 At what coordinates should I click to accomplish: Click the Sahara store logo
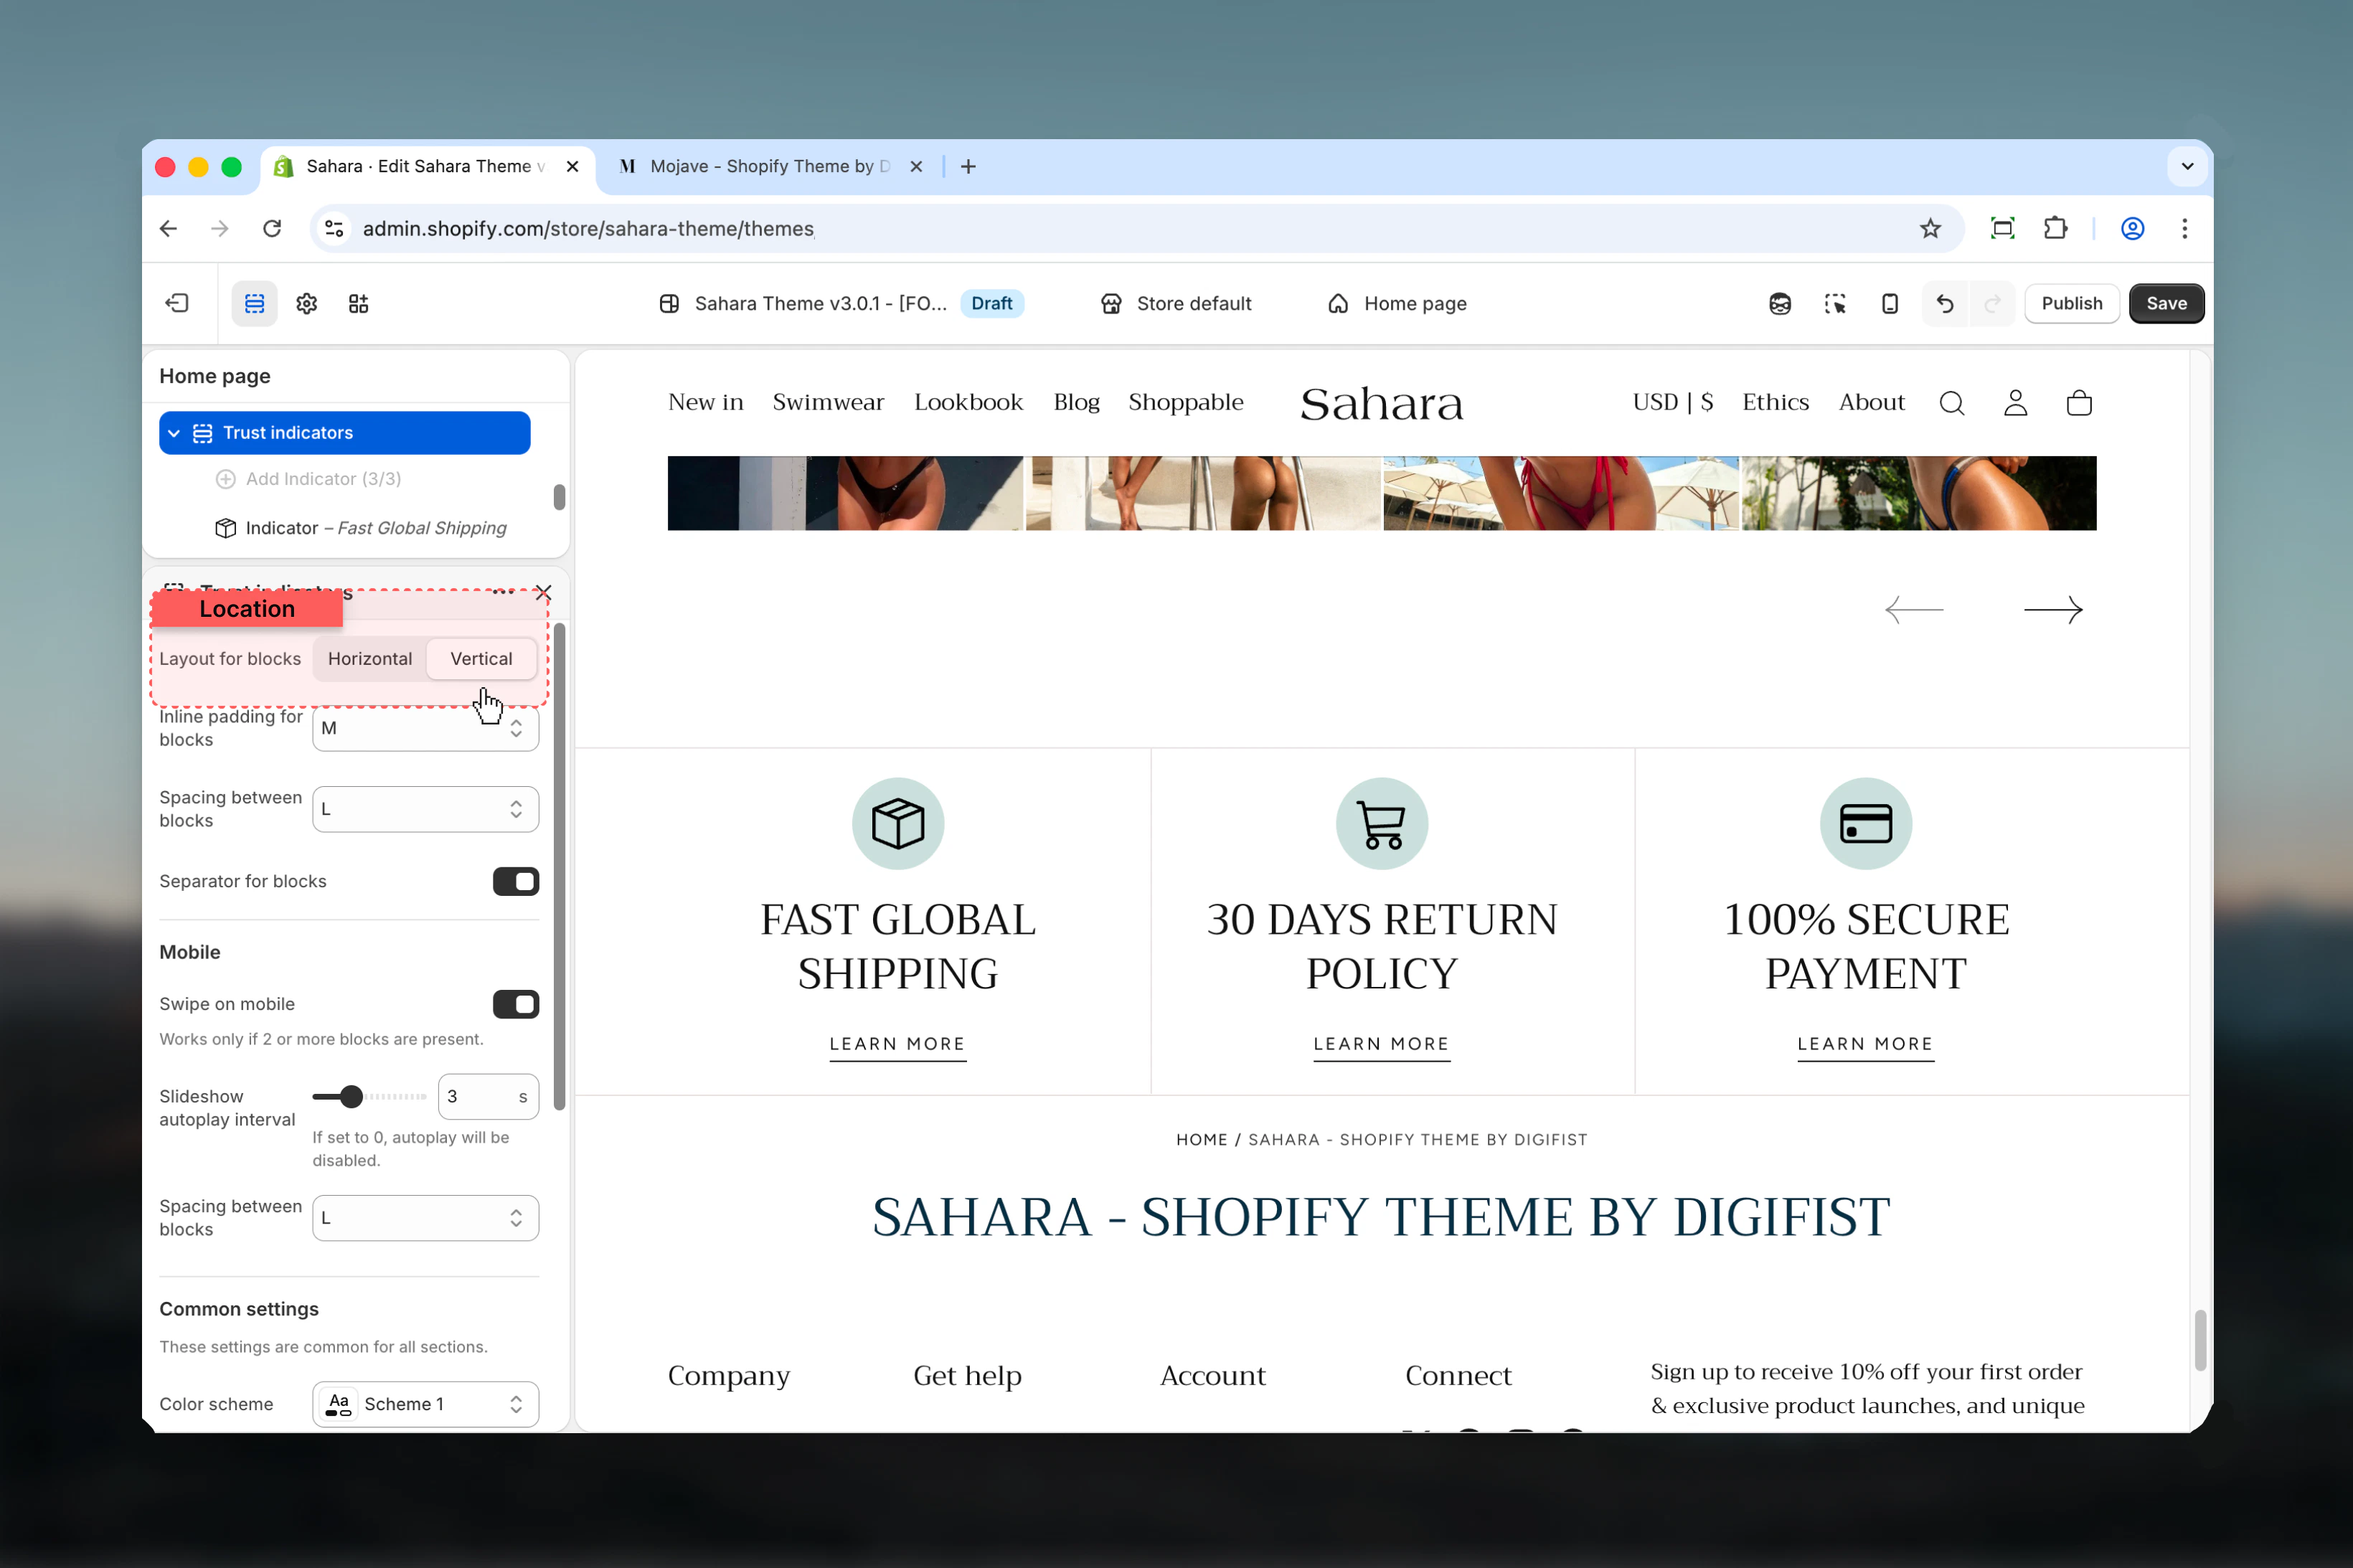(x=1382, y=404)
